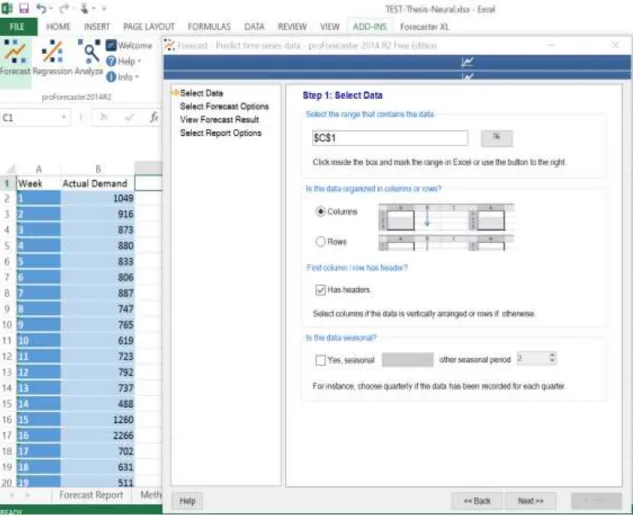Click the insert function fx icon

154,117
